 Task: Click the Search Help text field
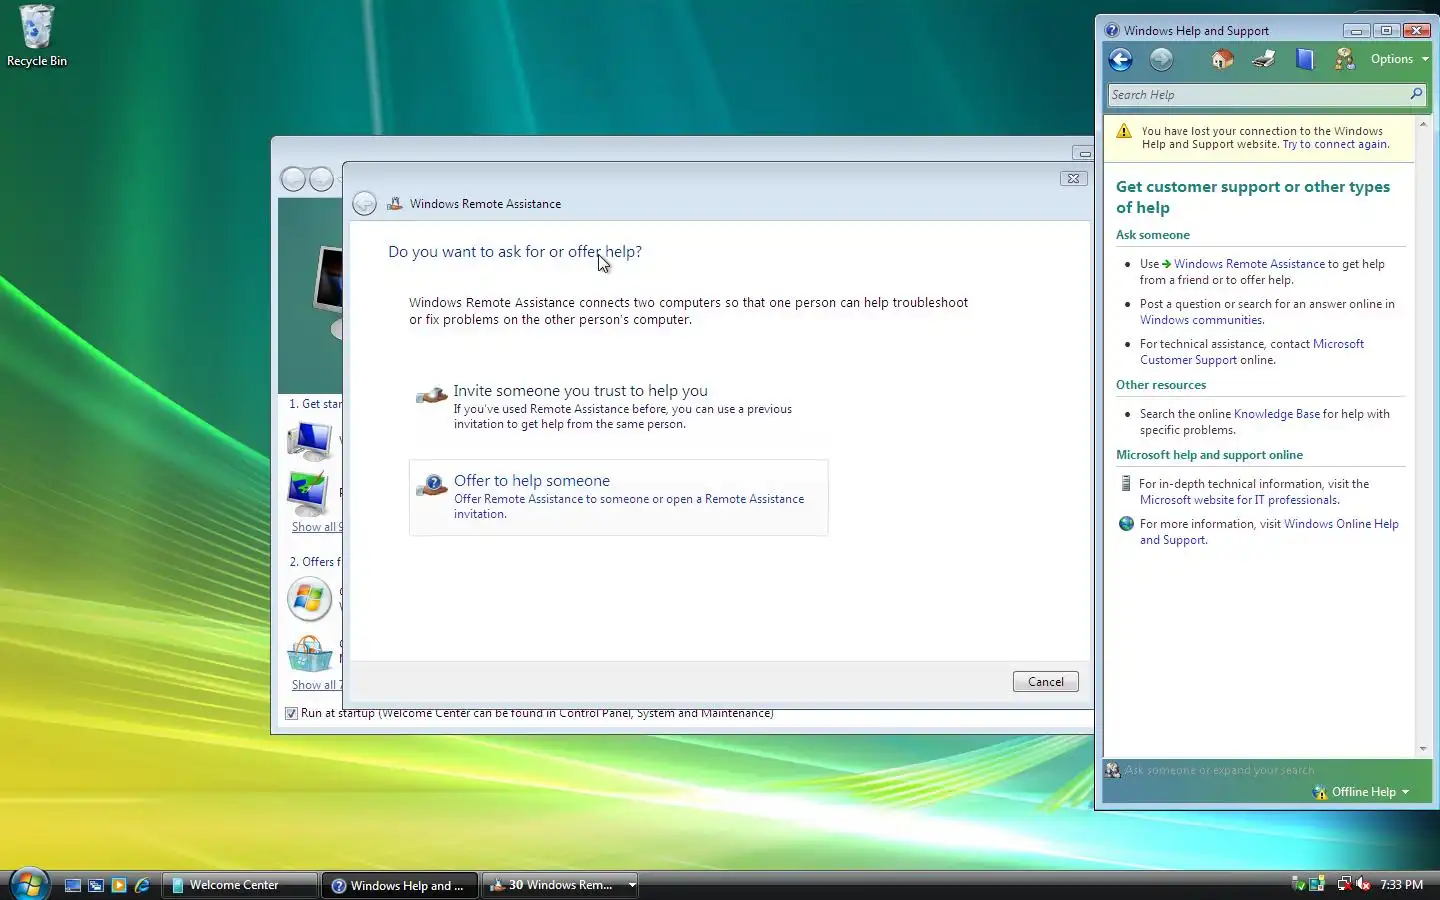(1256, 95)
